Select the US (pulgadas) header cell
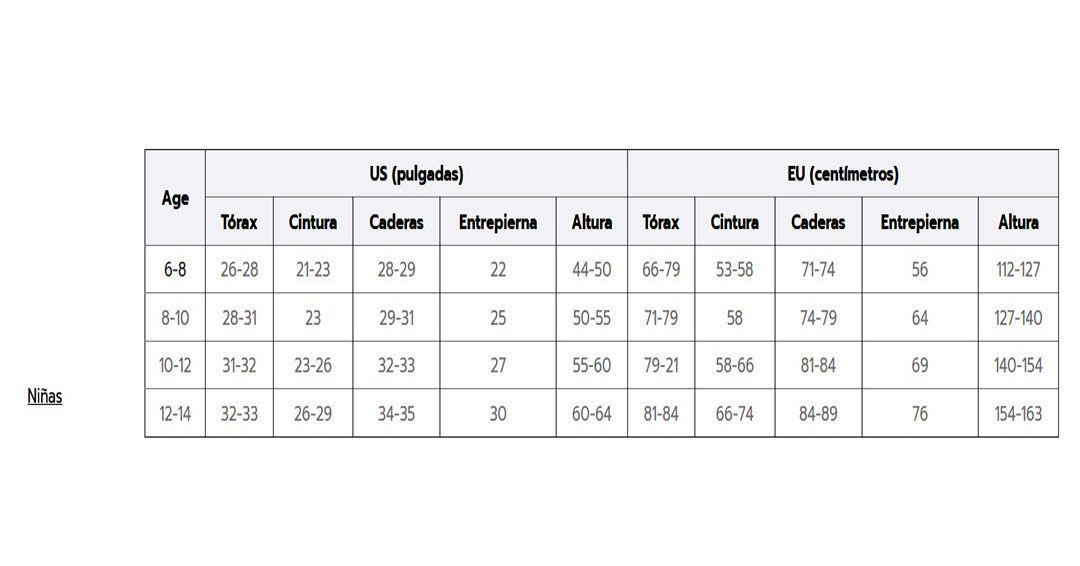1080x566 pixels. [x=416, y=174]
